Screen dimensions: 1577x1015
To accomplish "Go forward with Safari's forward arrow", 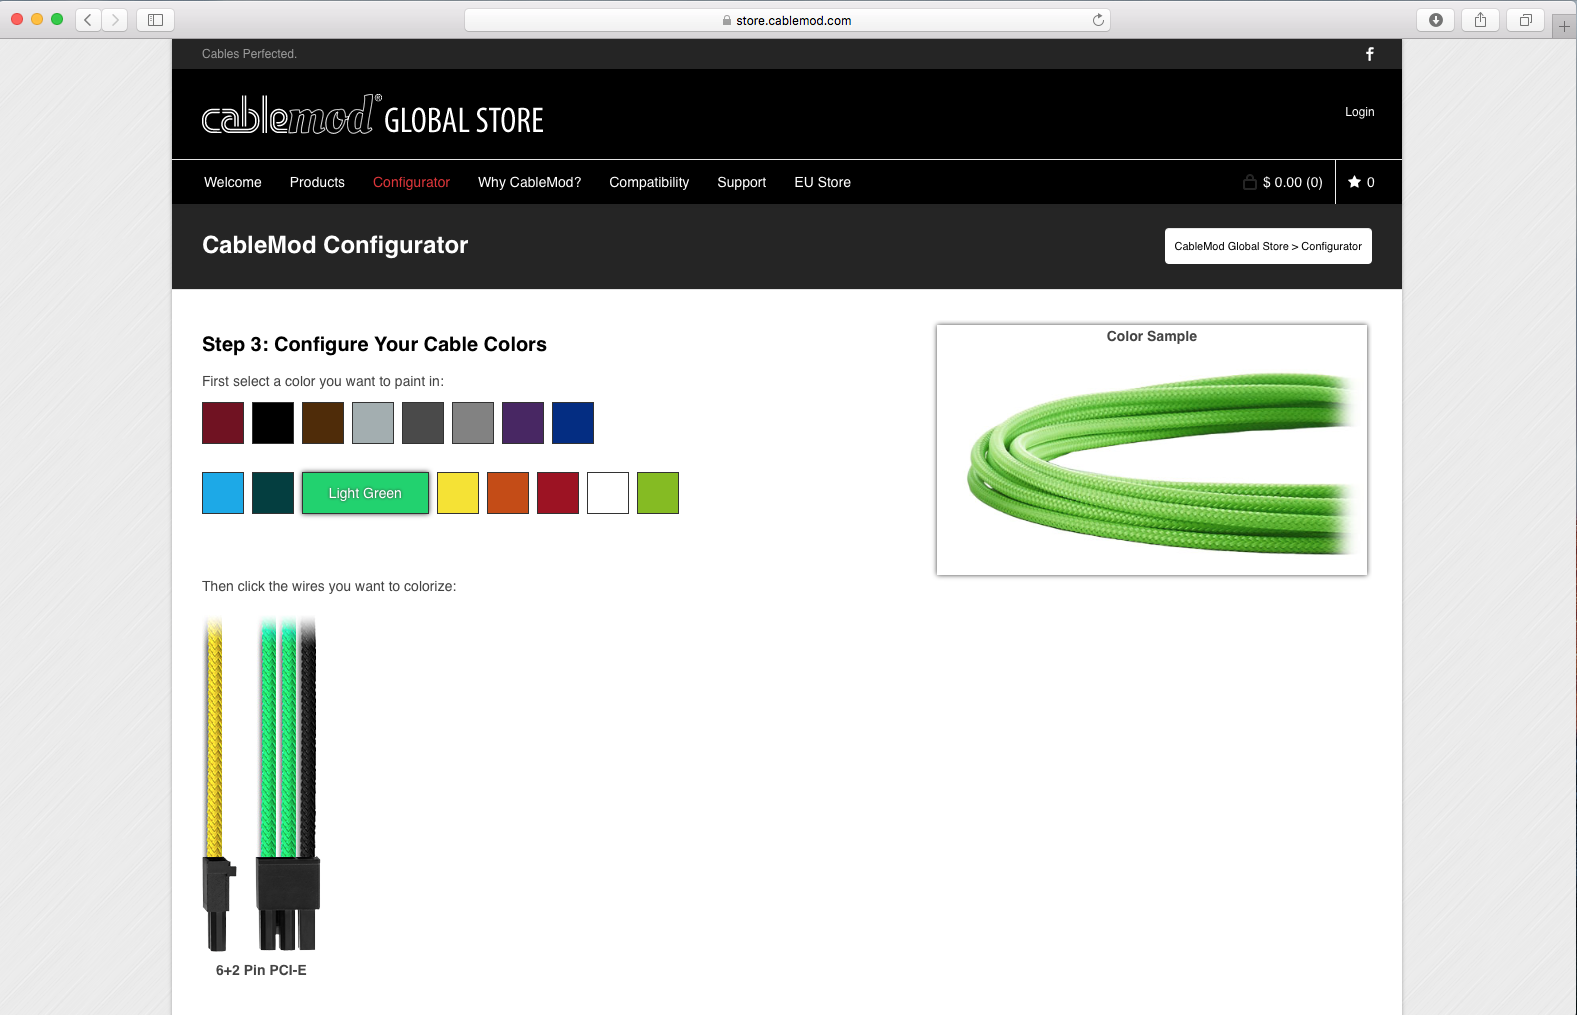I will pyautogui.click(x=115, y=19).
